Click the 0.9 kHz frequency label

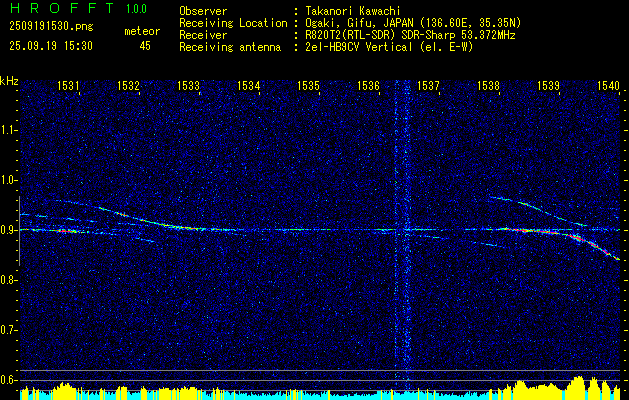pyautogui.click(x=8, y=230)
